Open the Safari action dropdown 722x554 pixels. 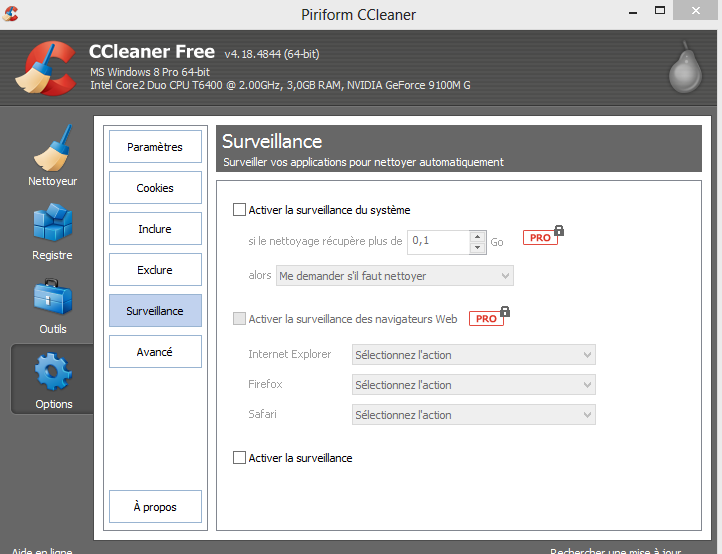point(473,414)
